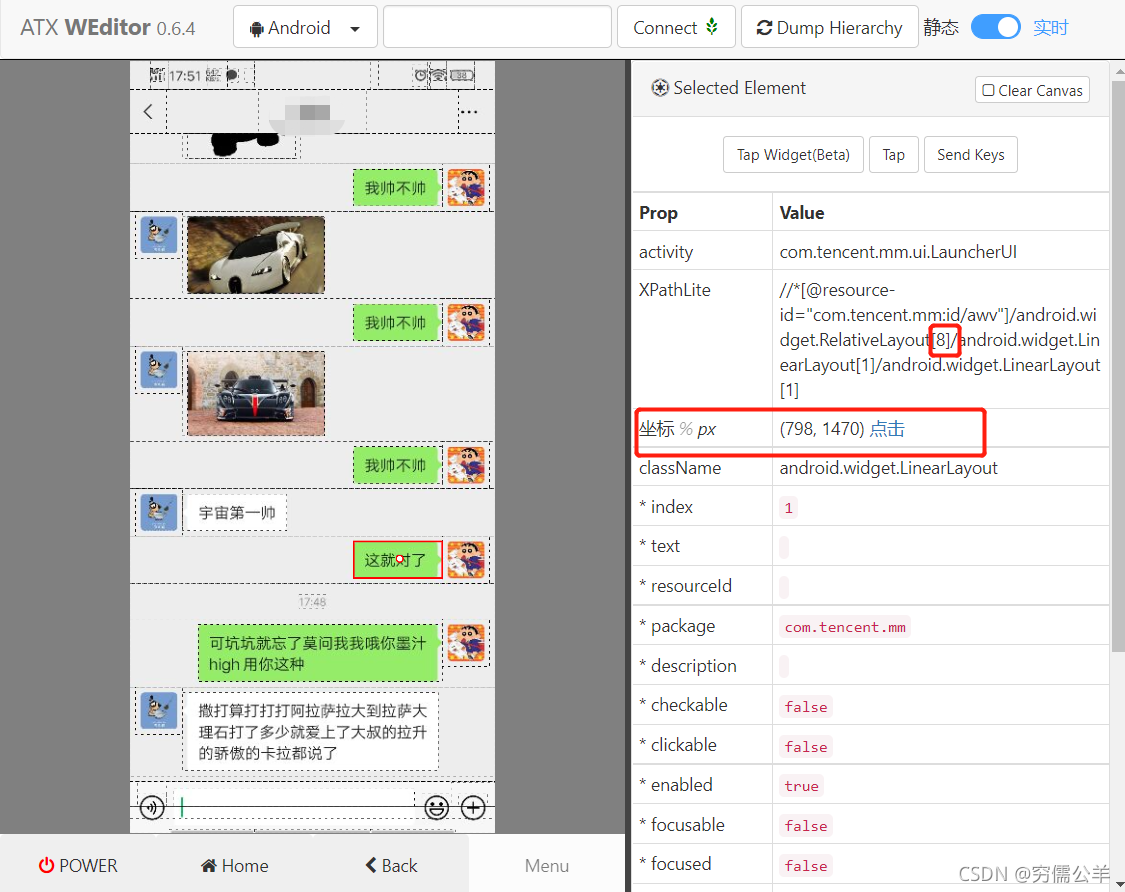Screen dimensions: 1125x892
Task: Tap the back arrow in the phone chat header
Action: coord(148,111)
